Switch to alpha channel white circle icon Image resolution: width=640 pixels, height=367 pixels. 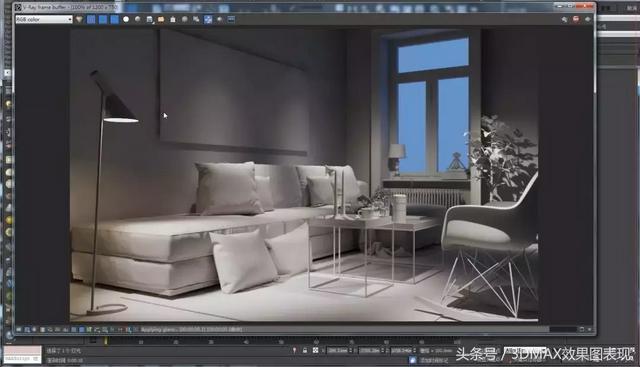point(126,19)
